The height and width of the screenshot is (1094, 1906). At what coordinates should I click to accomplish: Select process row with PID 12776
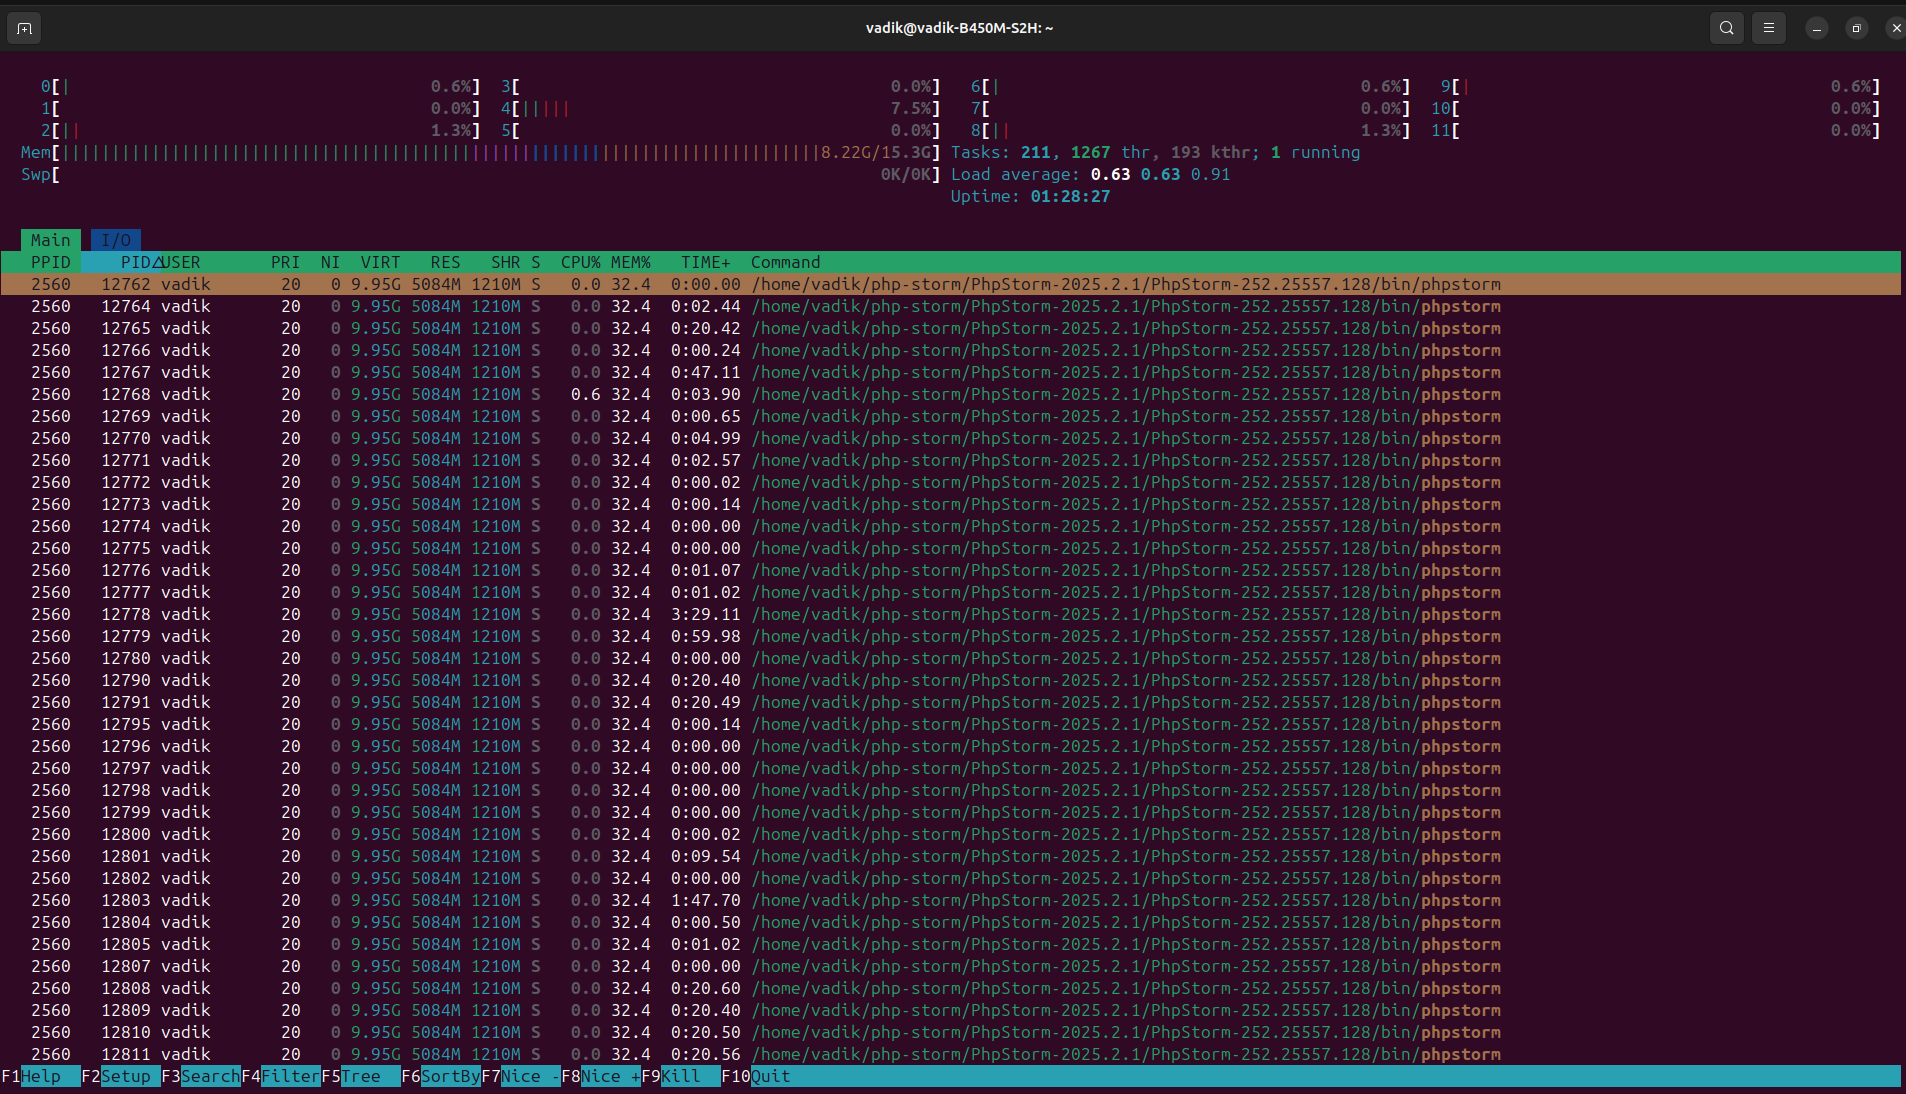pyautogui.click(x=951, y=570)
